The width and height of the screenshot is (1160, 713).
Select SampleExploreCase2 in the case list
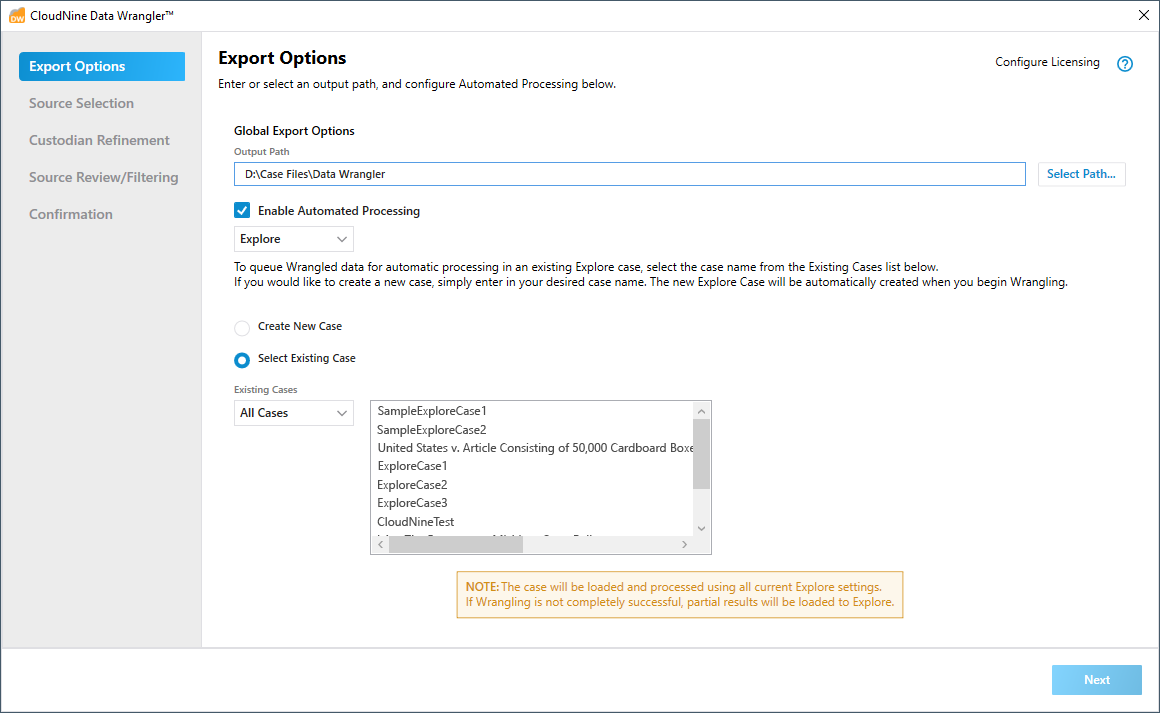[432, 430]
